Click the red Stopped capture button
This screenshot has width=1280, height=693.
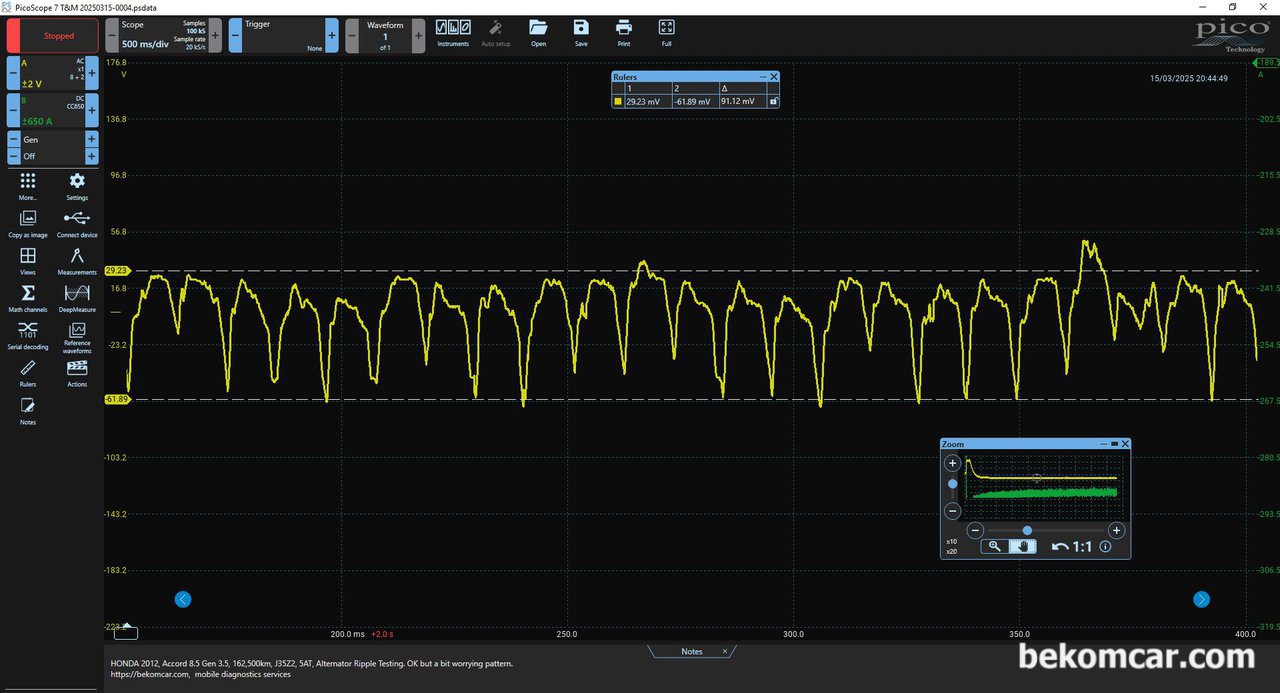point(53,36)
